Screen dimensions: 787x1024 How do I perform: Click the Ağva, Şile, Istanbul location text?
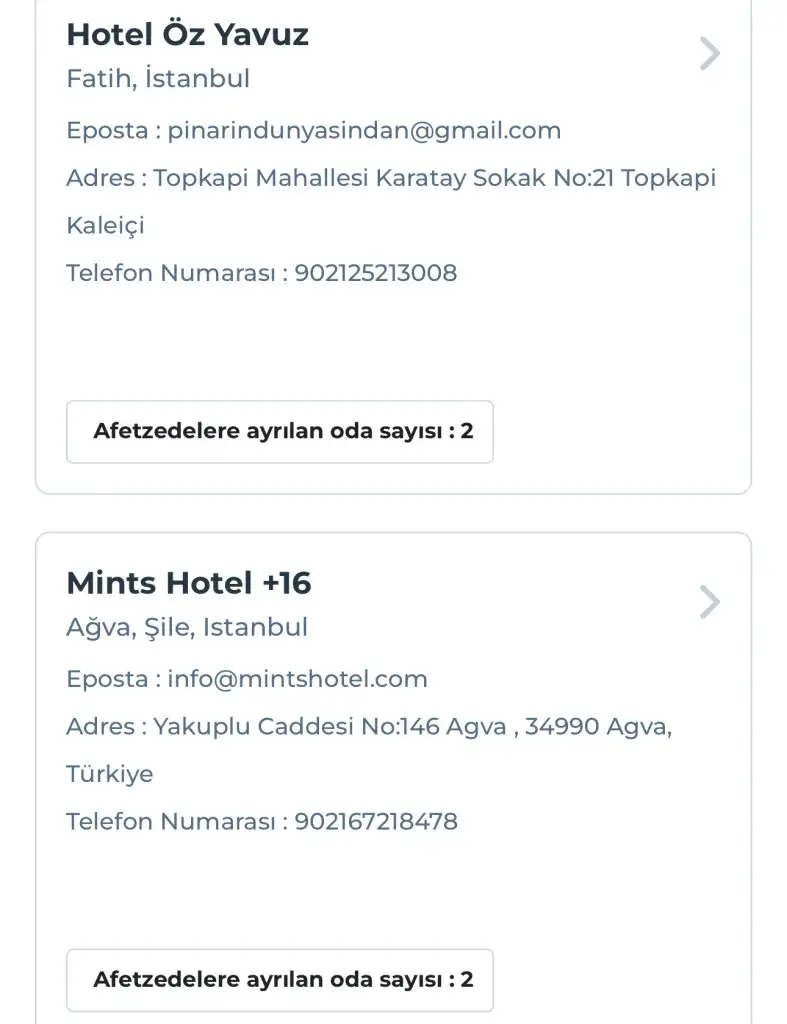coord(187,628)
